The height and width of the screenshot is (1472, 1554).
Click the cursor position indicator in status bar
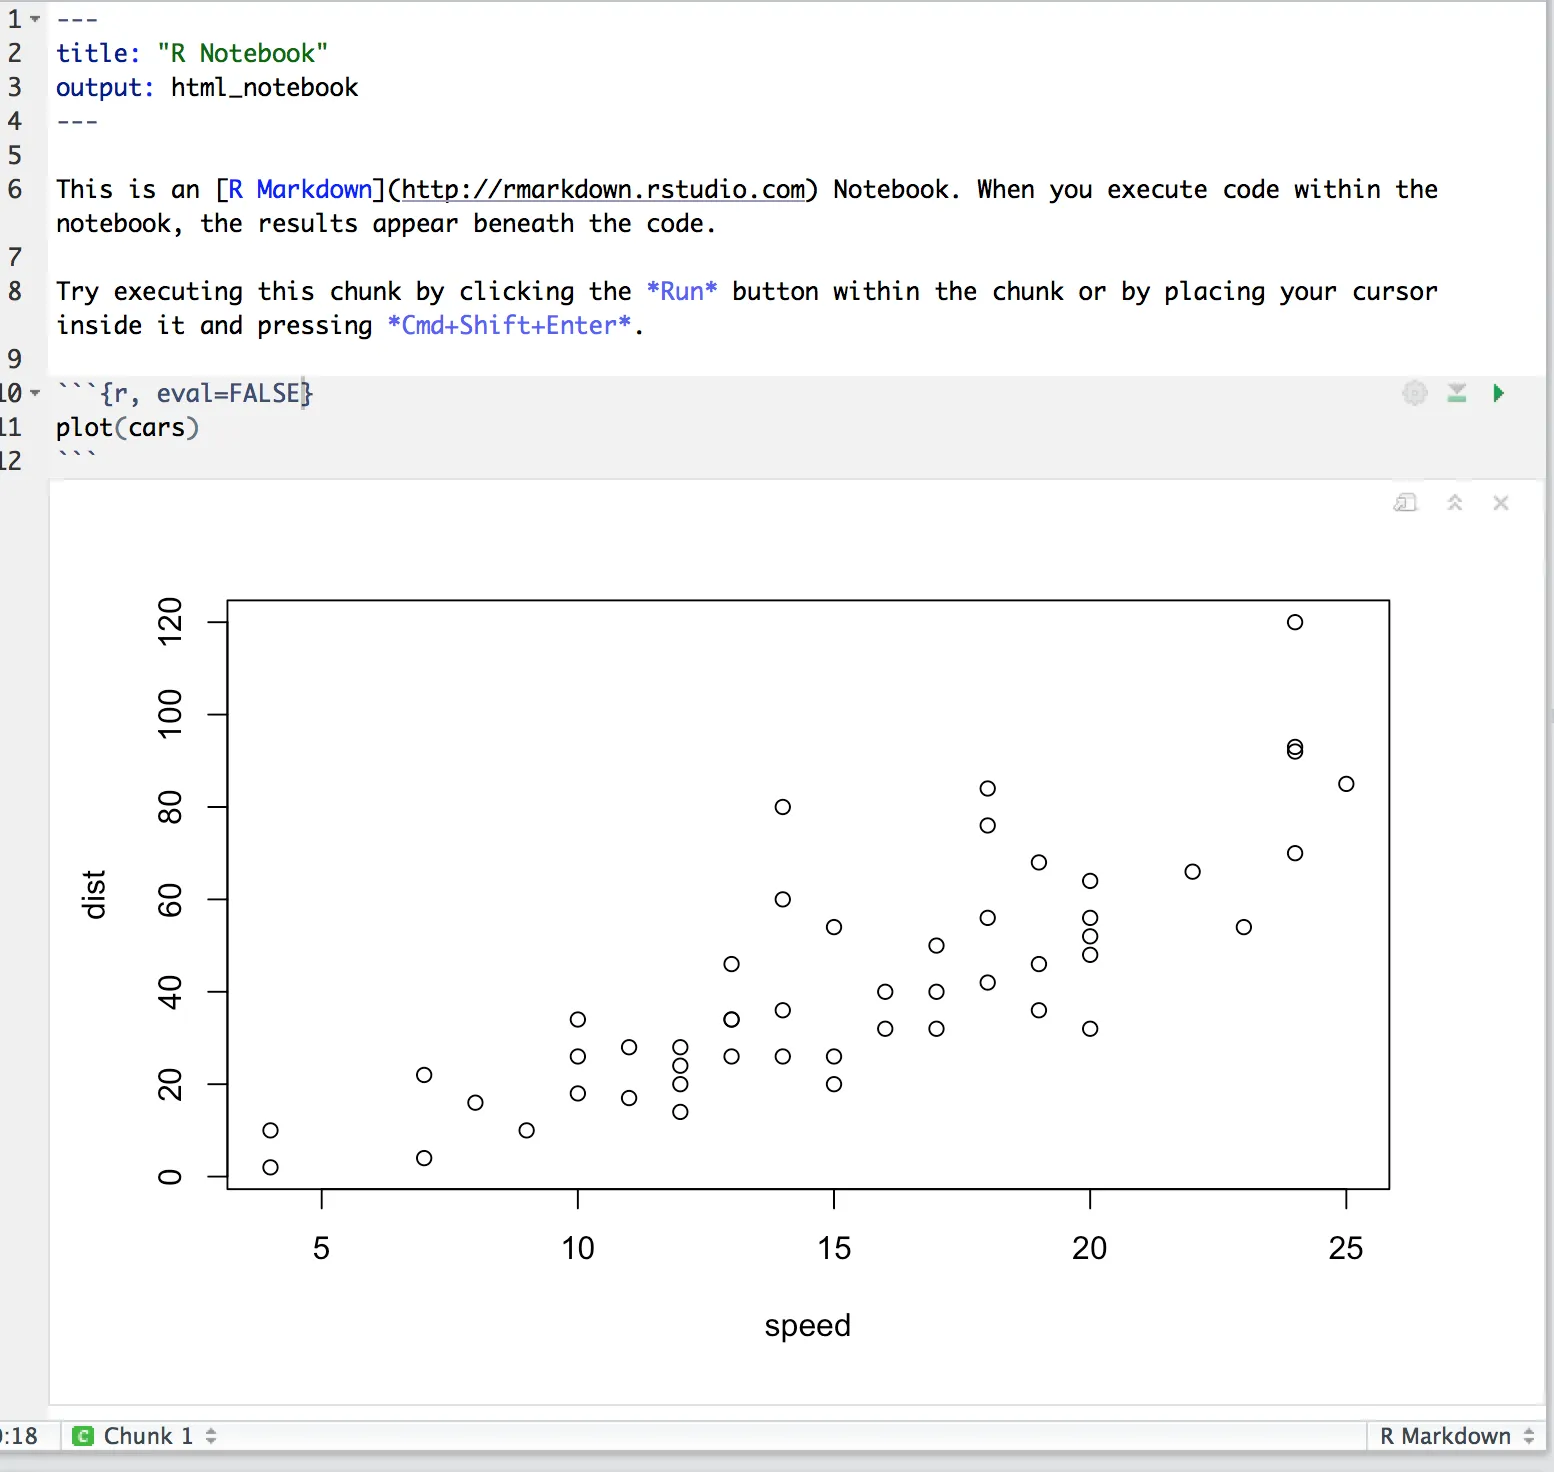point(19,1436)
